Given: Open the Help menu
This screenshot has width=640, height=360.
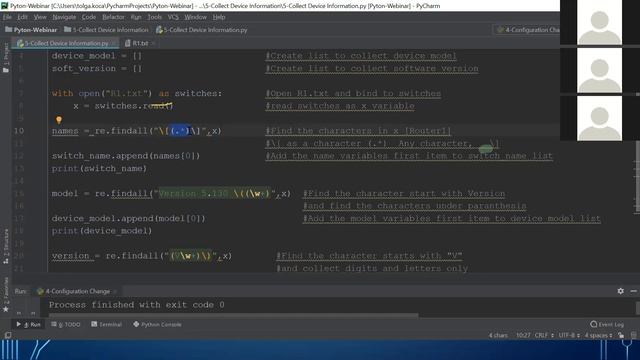Looking at the screenshot, I should [219, 17].
